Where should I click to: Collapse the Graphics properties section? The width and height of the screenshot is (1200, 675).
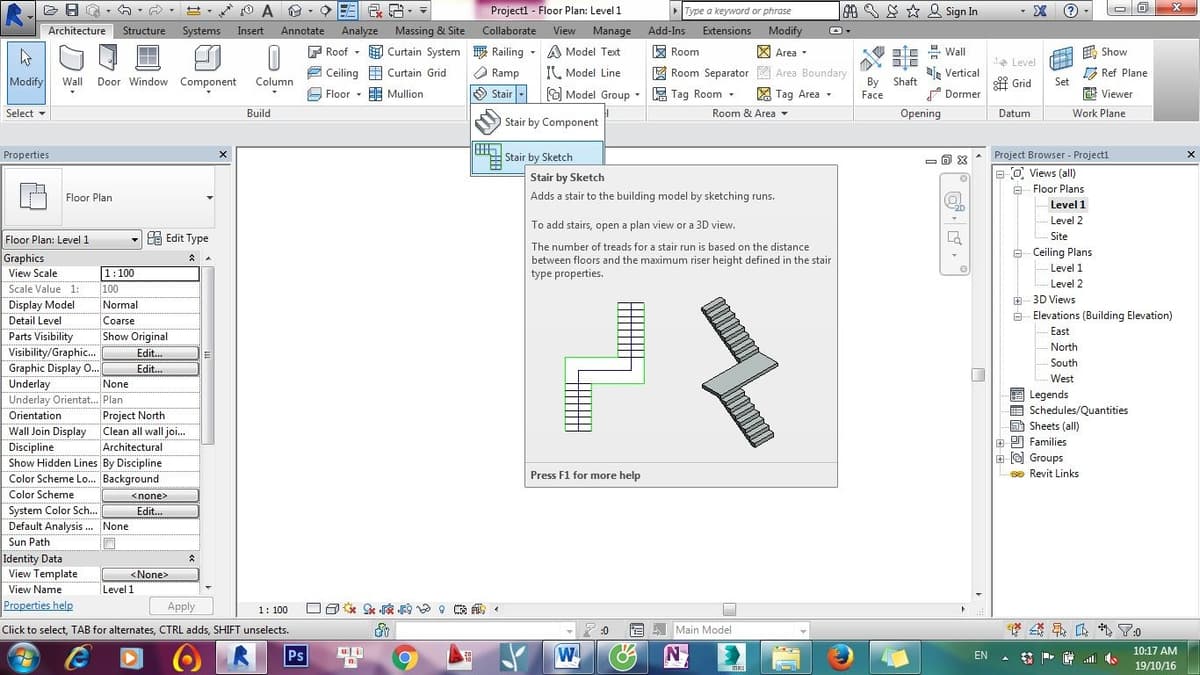[x=191, y=258]
